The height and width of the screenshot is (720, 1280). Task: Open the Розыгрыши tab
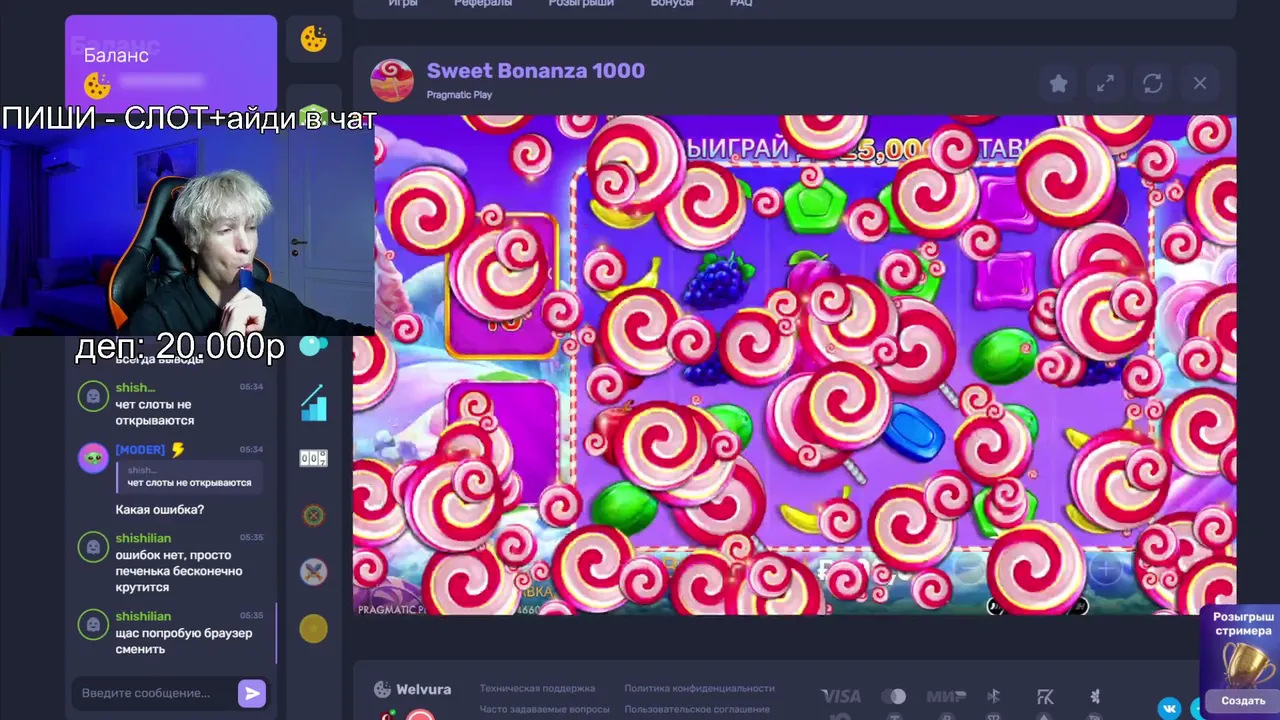(581, 4)
